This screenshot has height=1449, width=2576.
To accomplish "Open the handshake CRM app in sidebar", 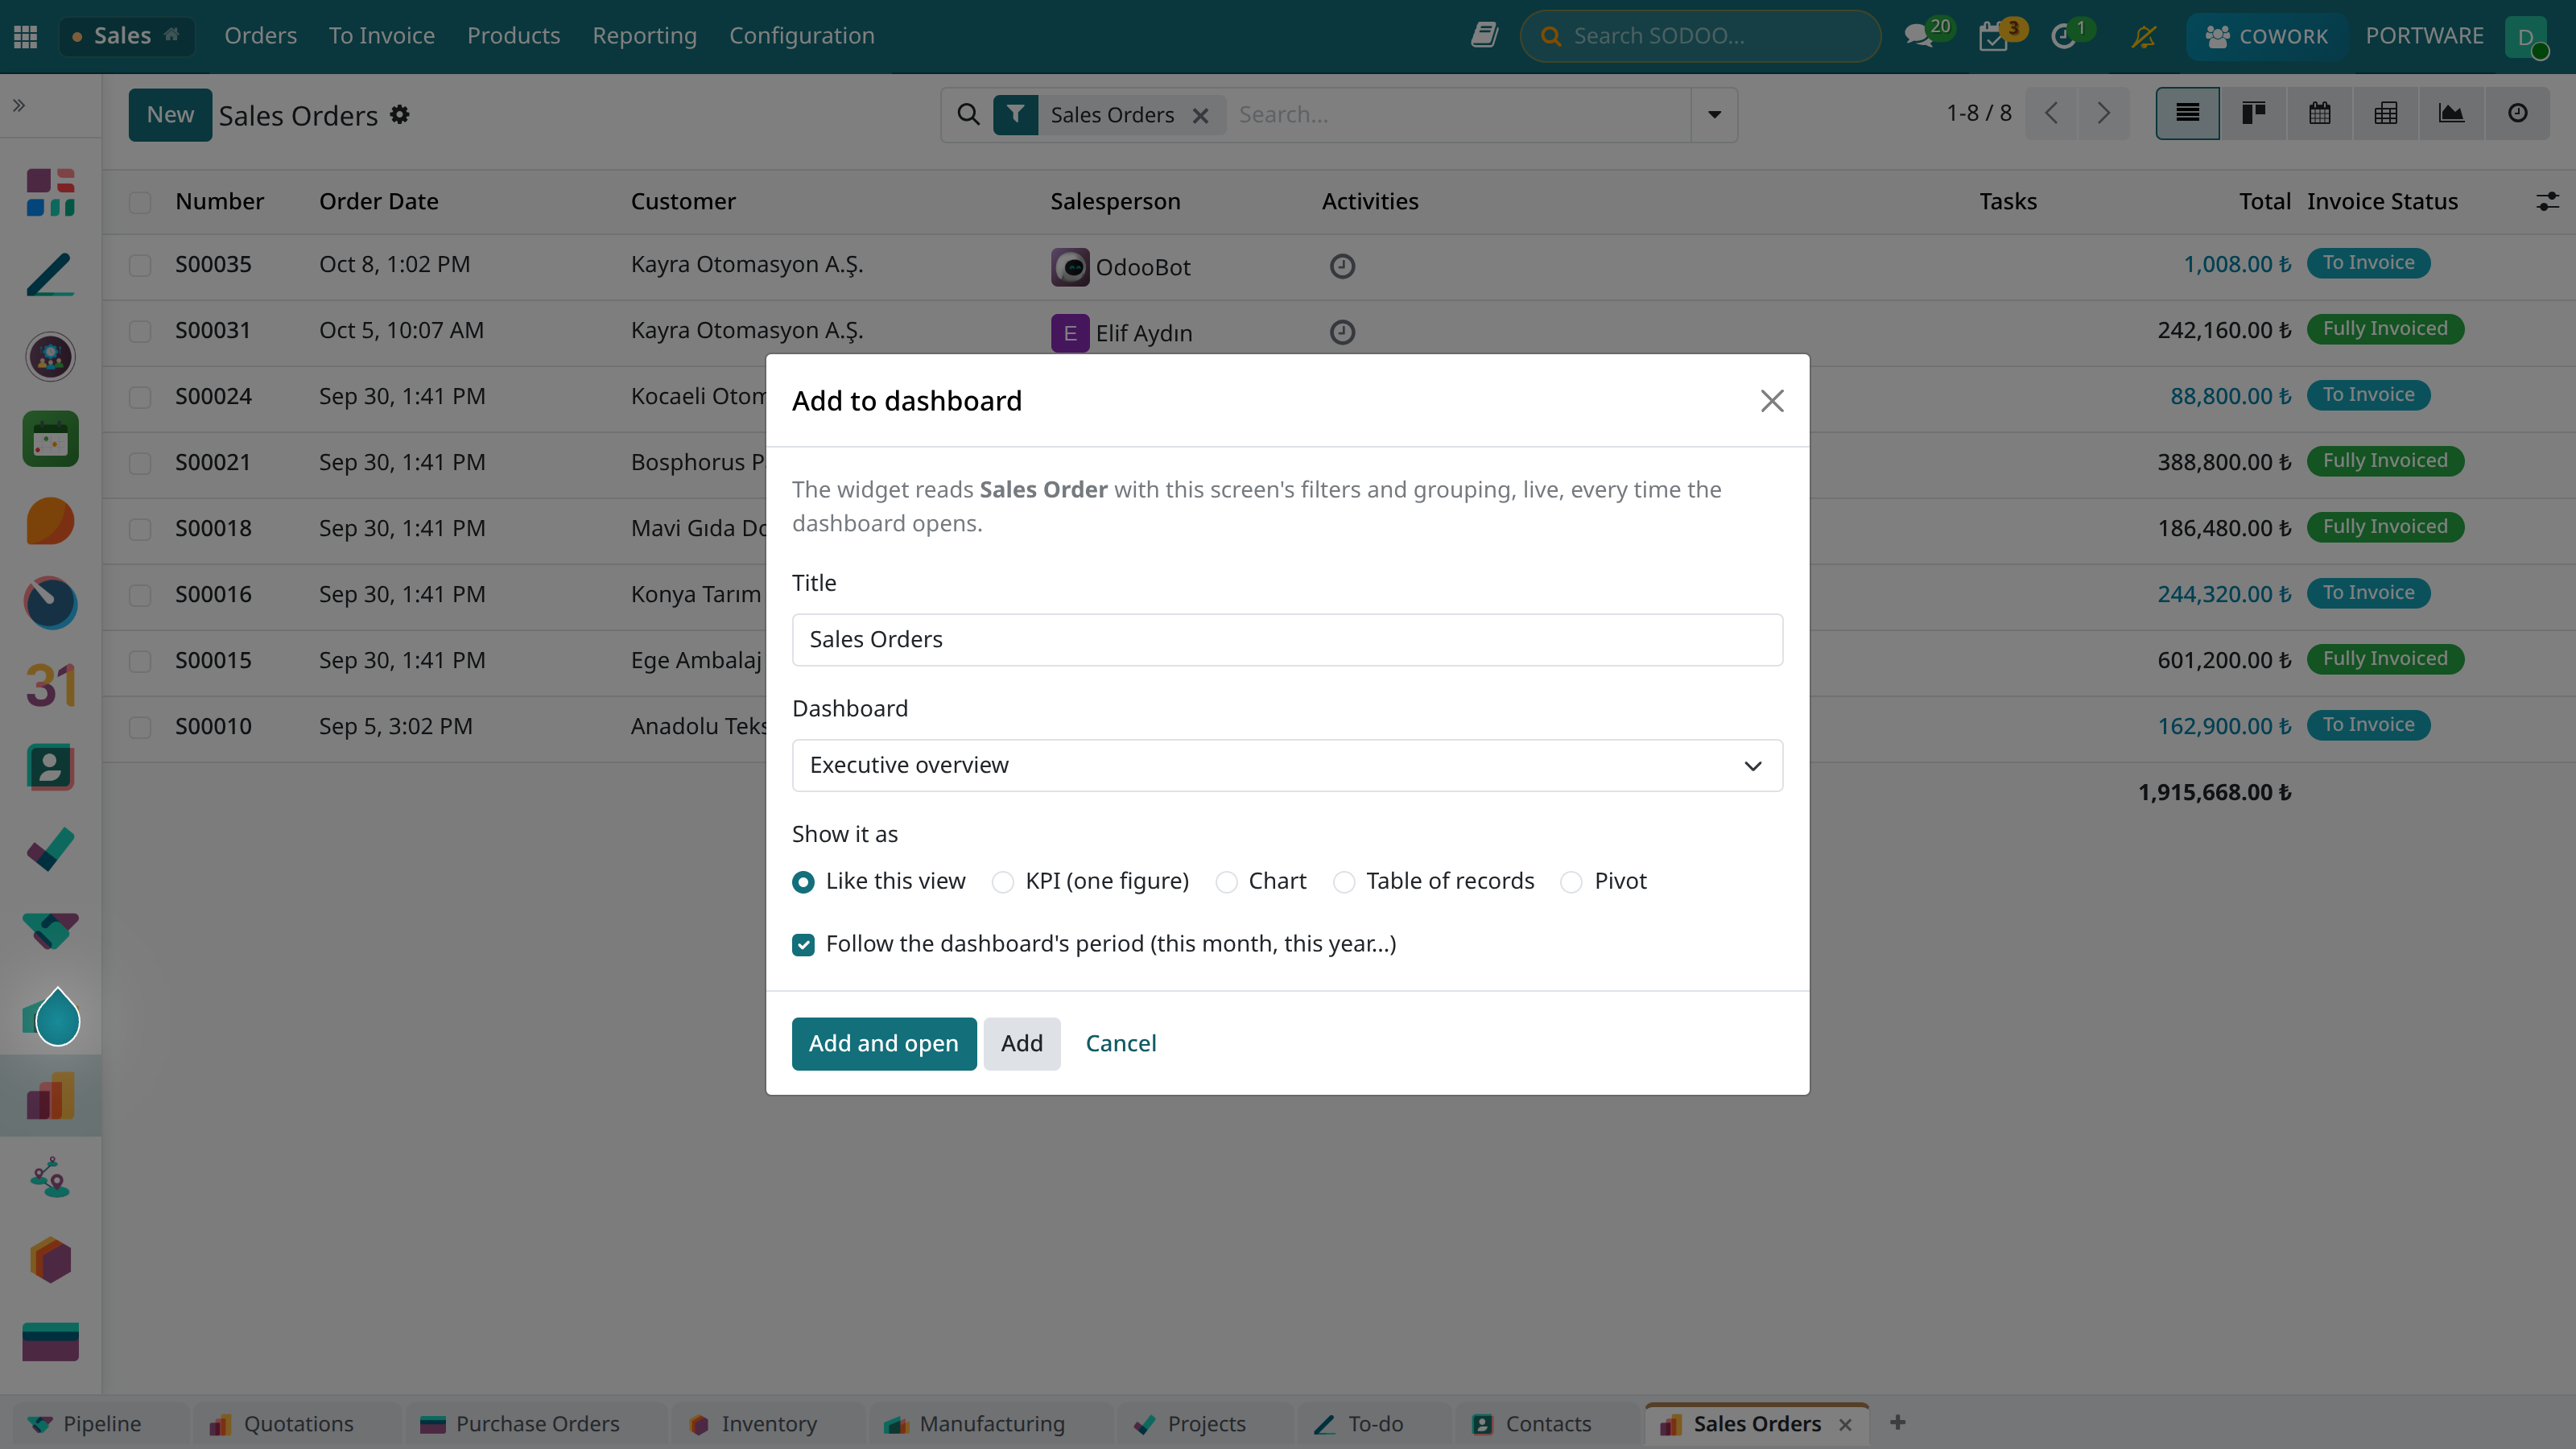I will point(50,932).
